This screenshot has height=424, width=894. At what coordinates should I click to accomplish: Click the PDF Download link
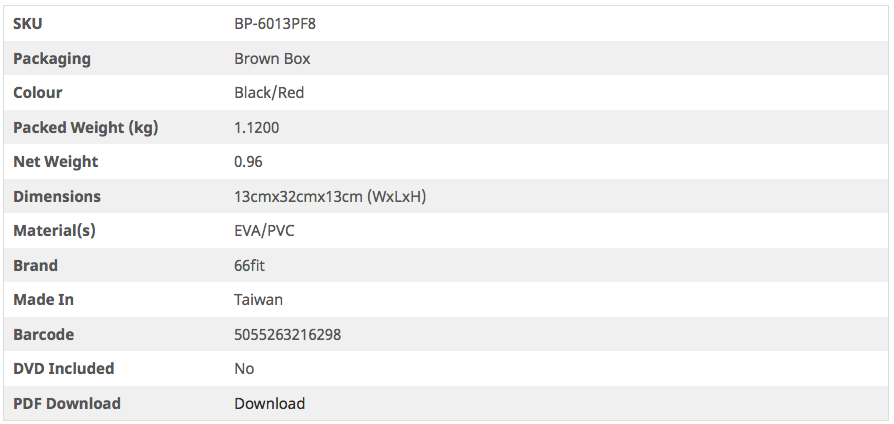pyautogui.click(x=269, y=404)
